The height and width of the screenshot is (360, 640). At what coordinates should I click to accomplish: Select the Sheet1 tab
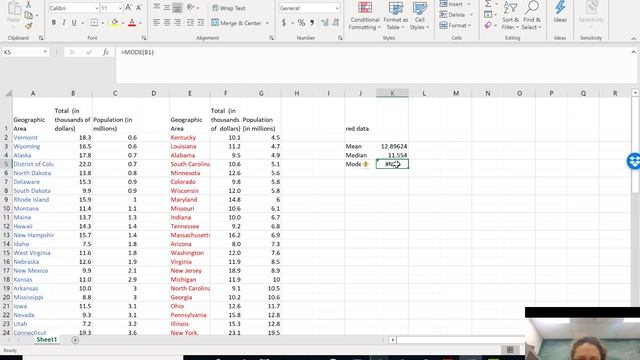point(47,340)
